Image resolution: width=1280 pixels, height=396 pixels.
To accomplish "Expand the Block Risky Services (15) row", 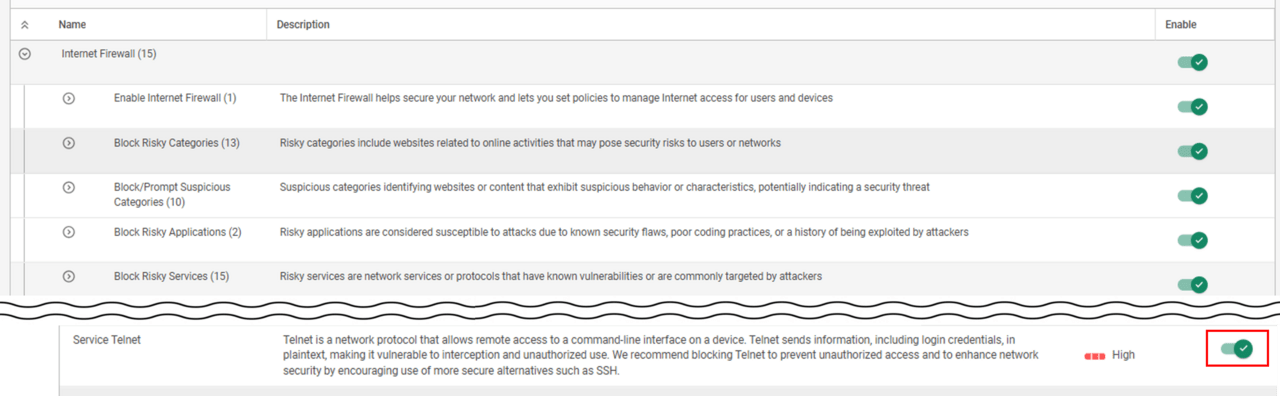I will click(69, 276).
